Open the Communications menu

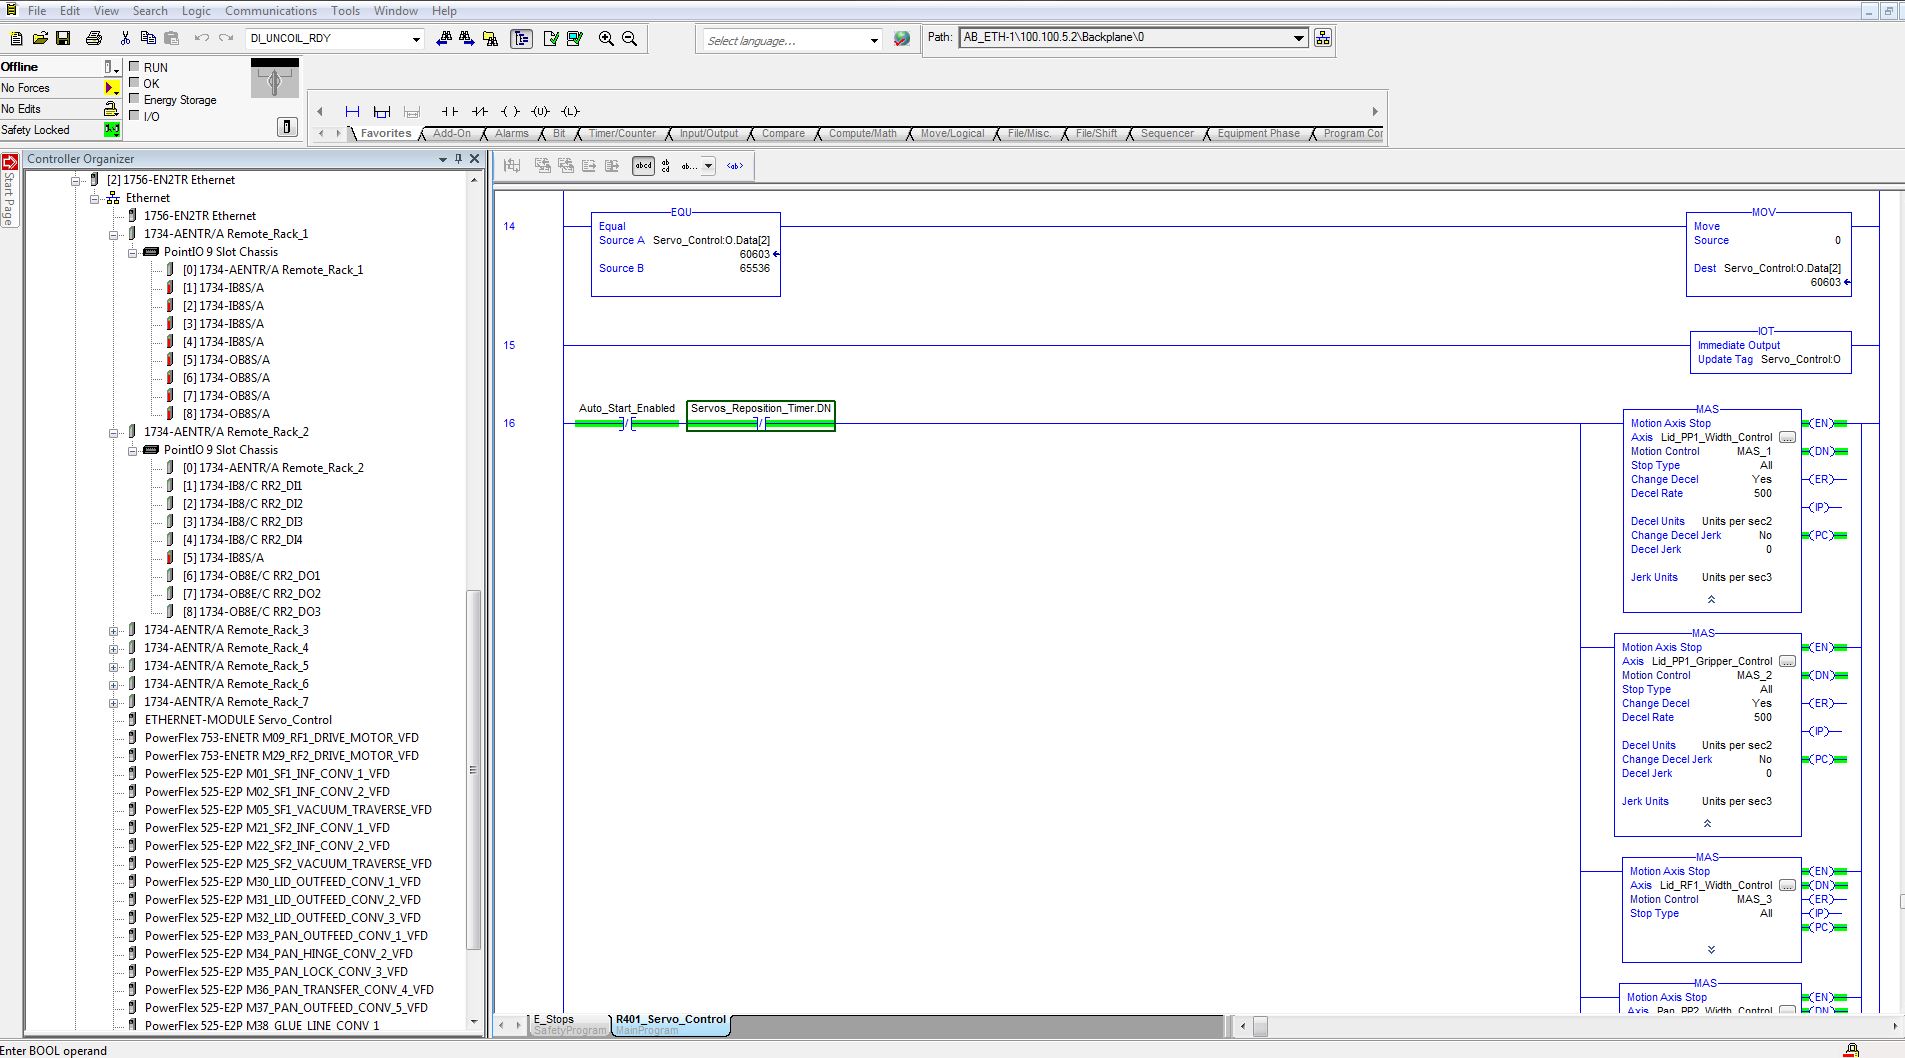pyautogui.click(x=271, y=11)
